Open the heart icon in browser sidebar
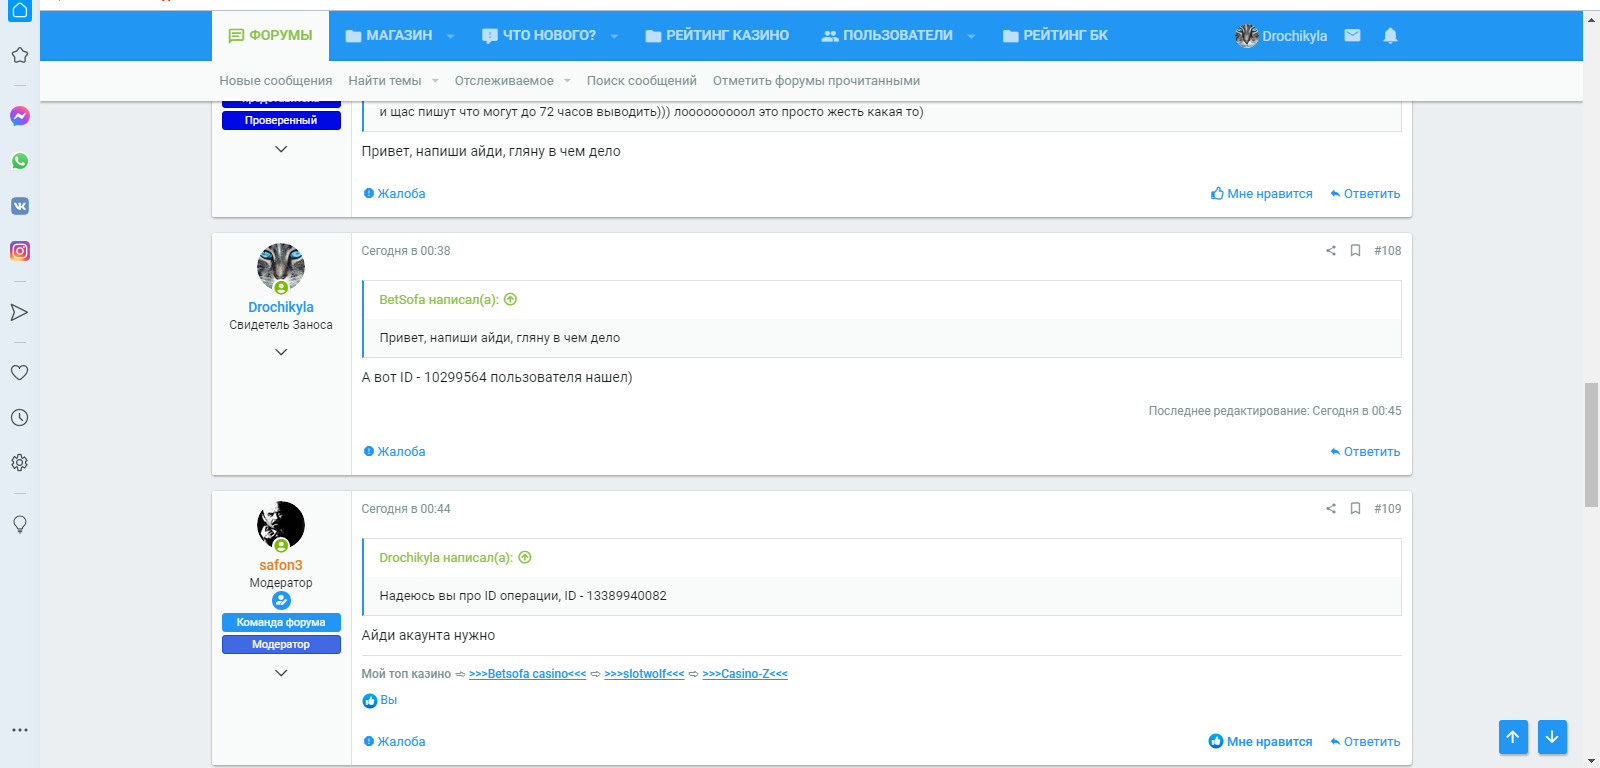The image size is (1600, 768). (x=20, y=372)
